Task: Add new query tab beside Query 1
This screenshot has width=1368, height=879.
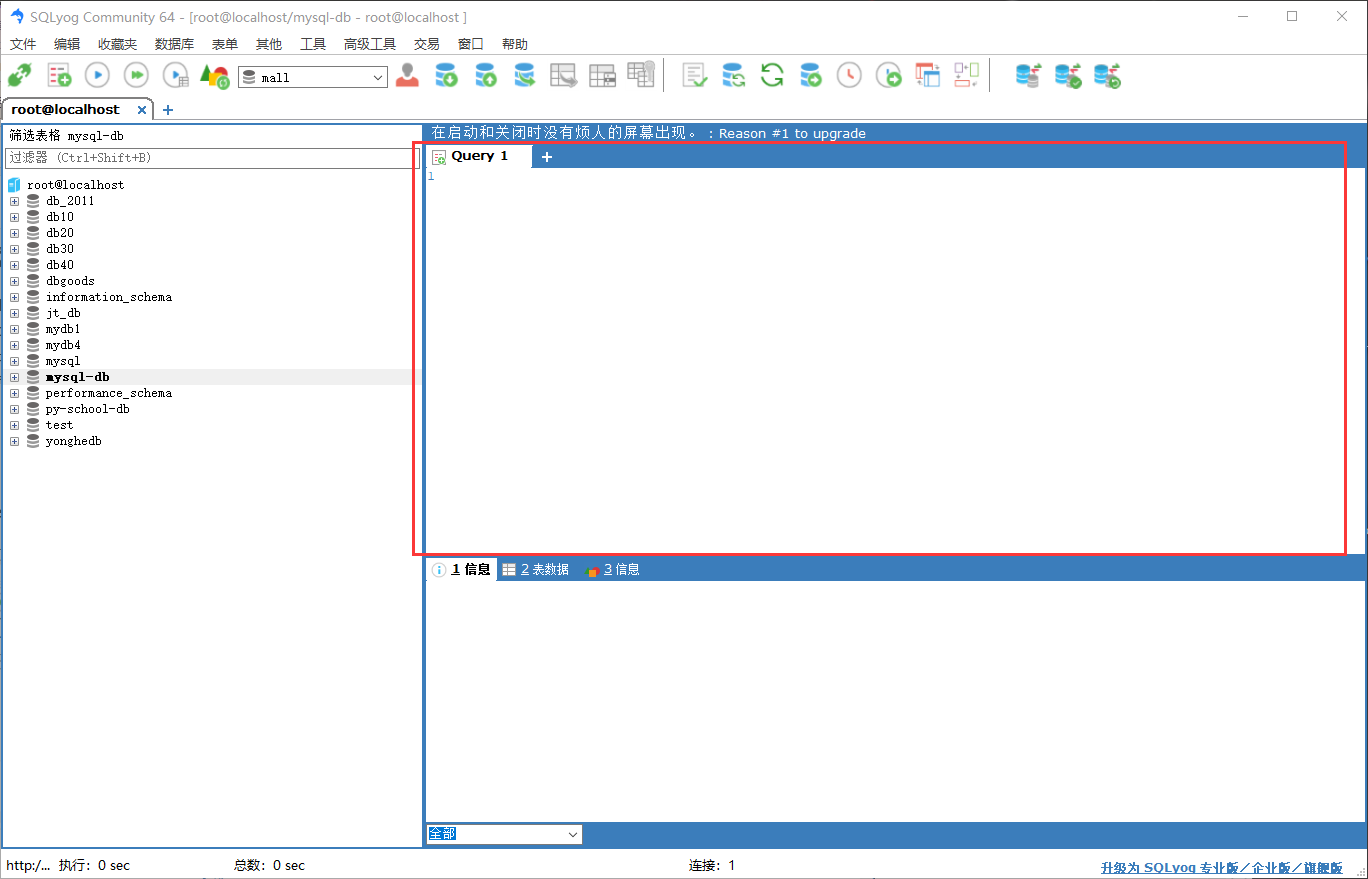Action: [x=547, y=157]
